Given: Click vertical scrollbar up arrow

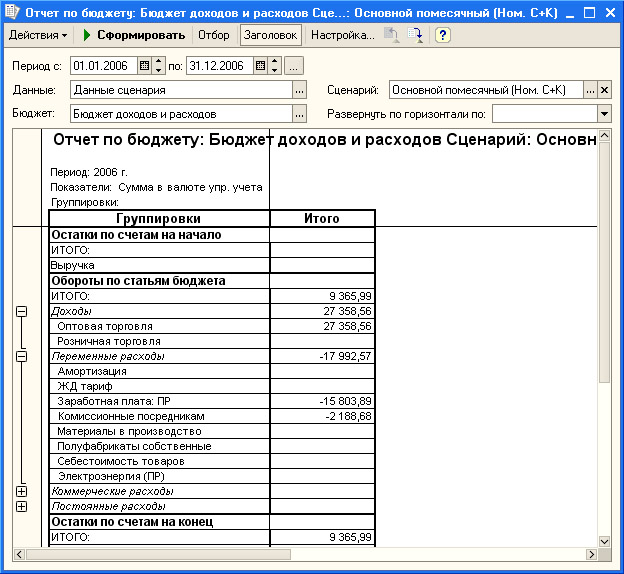Looking at the screenshot, I should click(604, 135).
